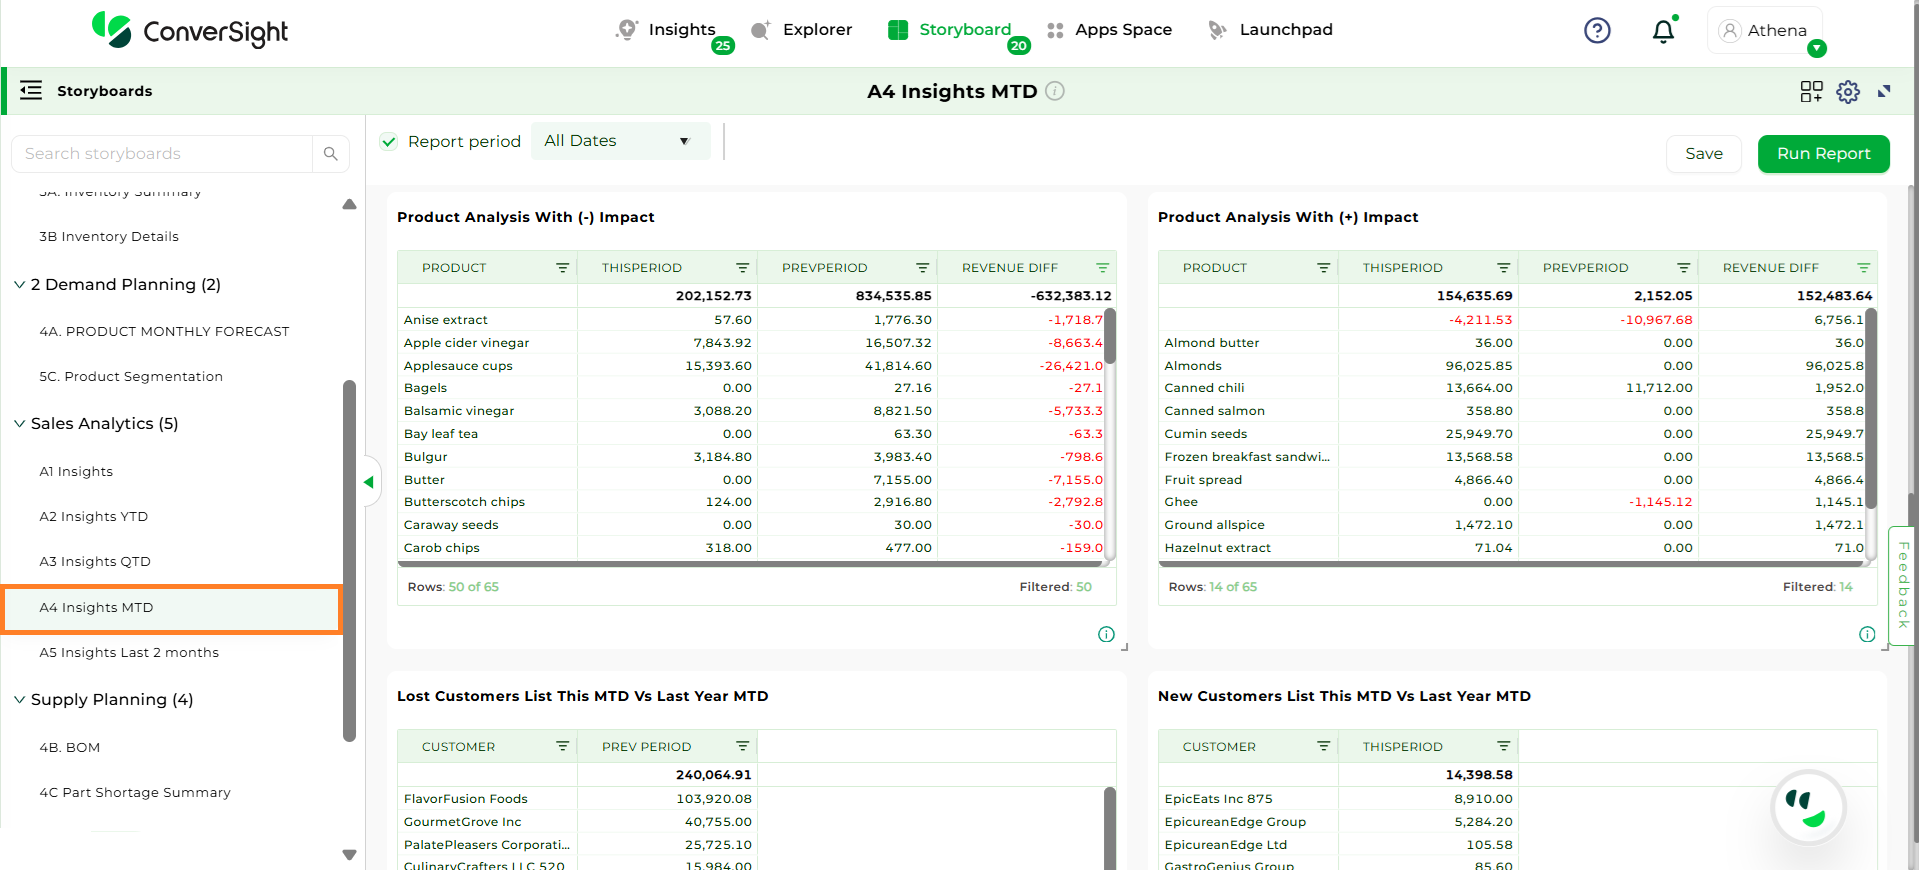1919x870 pixels.
Task: Open Launchpad tab
Action: [1271, 30]
